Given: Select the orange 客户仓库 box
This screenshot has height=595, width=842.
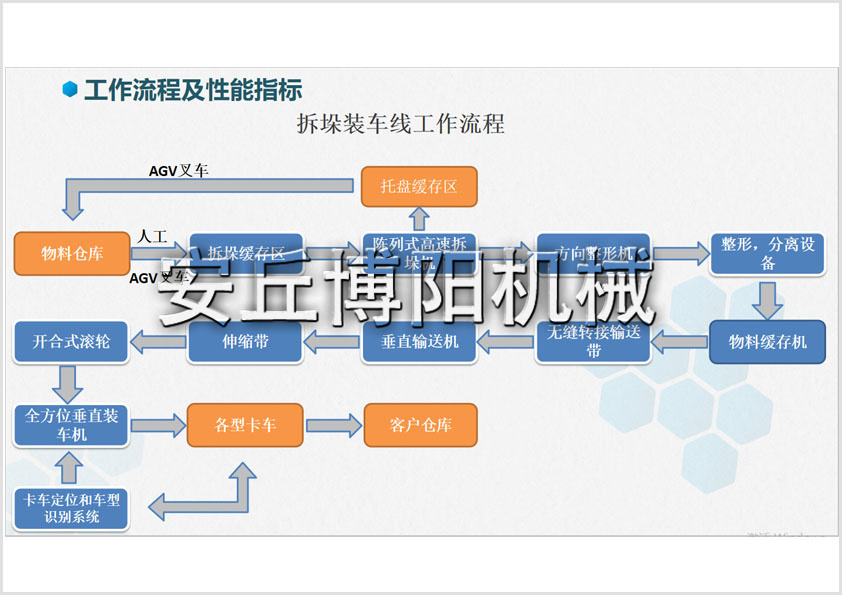Looking at the screenshot, I should (x=420, y=425).
